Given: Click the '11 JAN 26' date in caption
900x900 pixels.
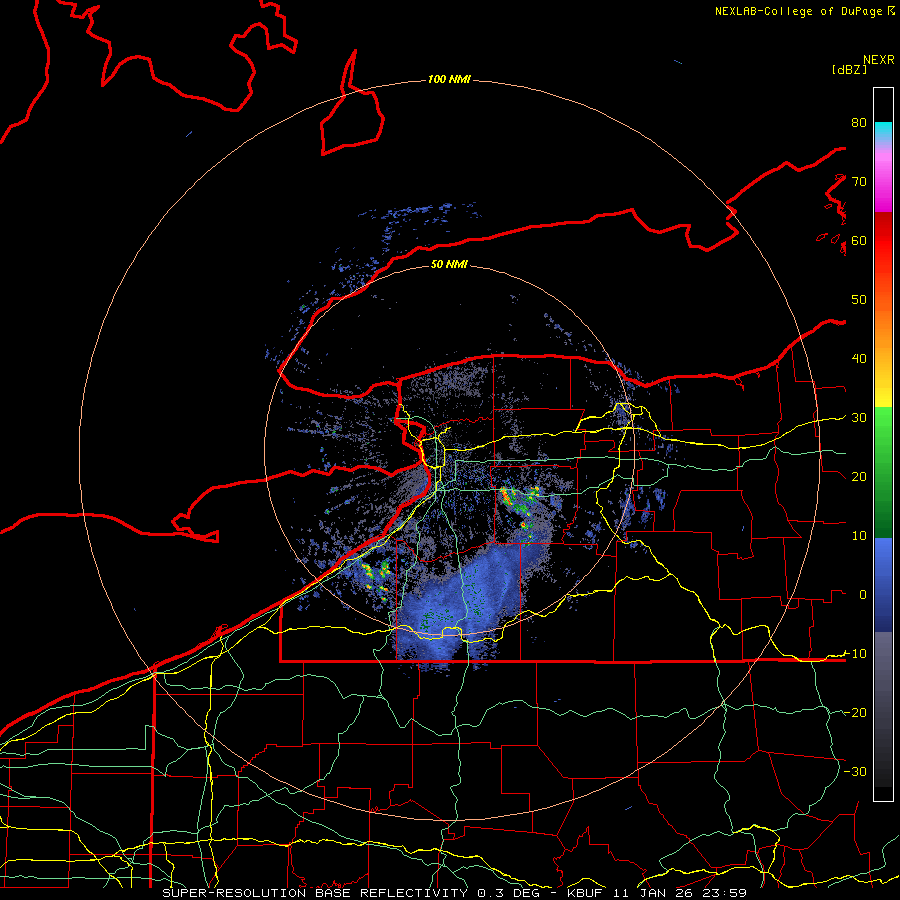Looking at the screenshot, I should point(654,893).
